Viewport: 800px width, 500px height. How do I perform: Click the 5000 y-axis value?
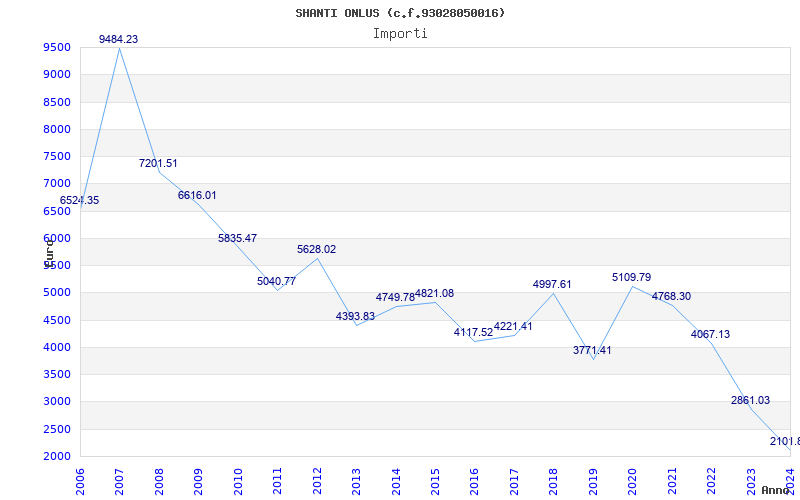click(57, 293)
